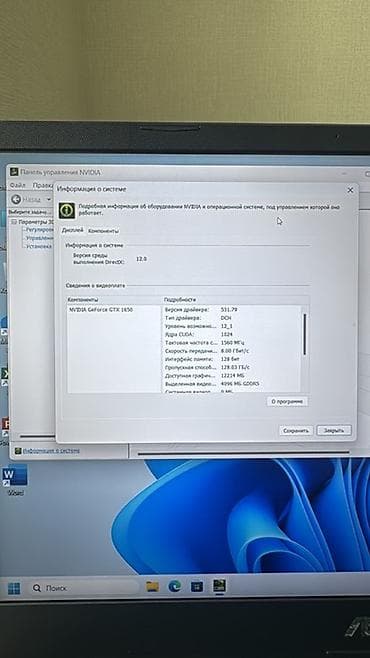Select 'Управлен...' item under Параметры 3D
This screenshot has height=658, width=370.
39,238
